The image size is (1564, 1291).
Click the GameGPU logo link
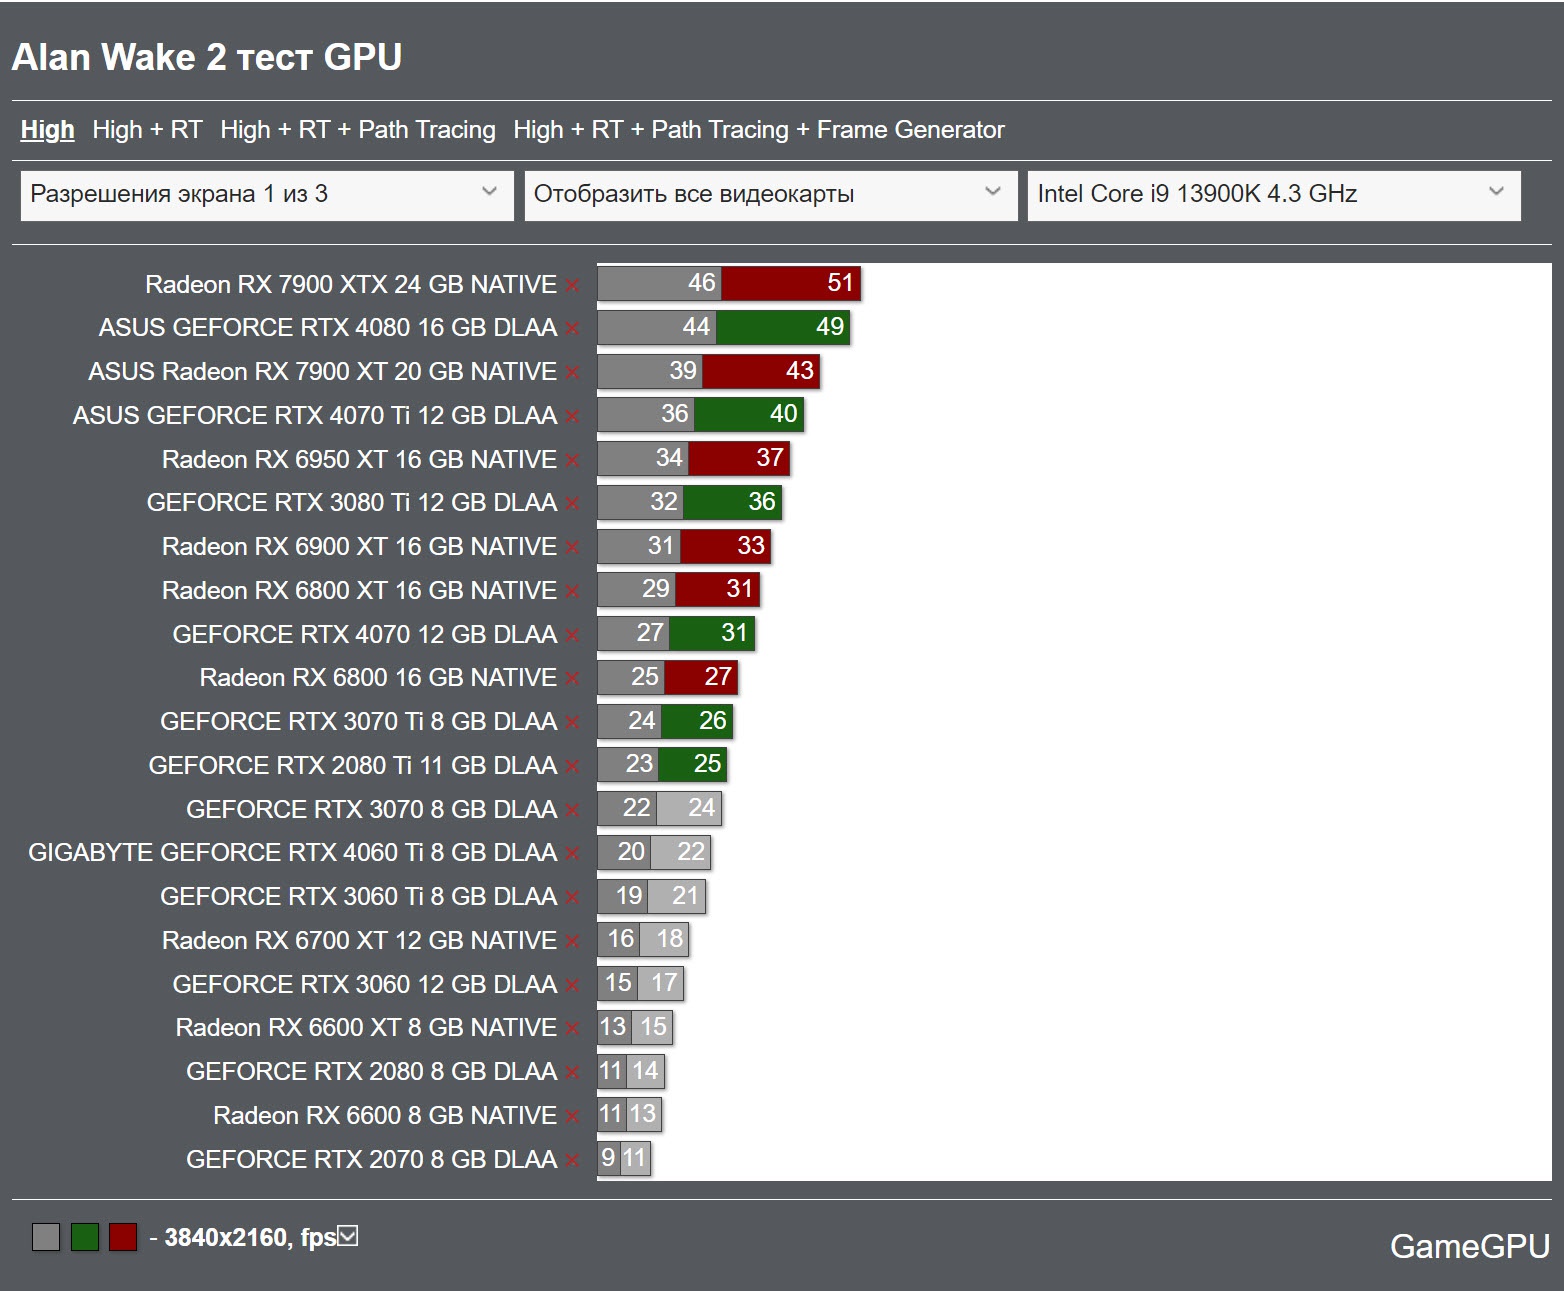tap(1469, 1246)
